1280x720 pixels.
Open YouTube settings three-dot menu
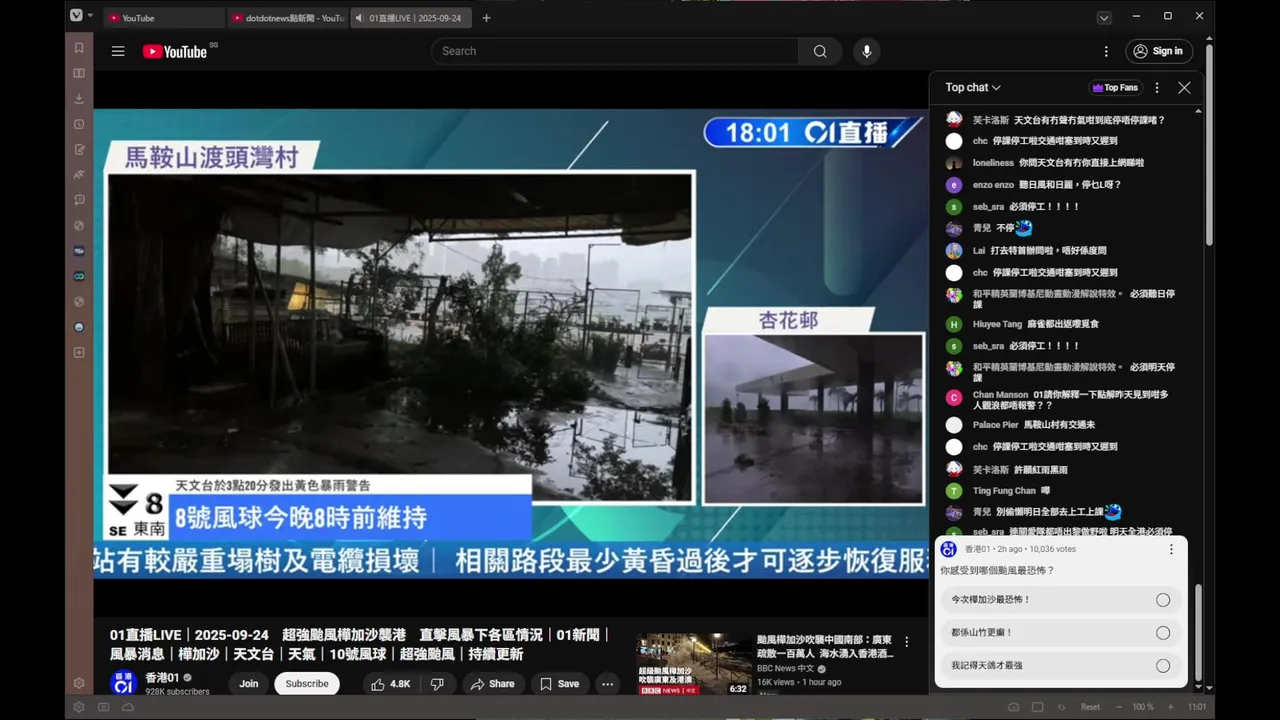[x=1106, y=51]
